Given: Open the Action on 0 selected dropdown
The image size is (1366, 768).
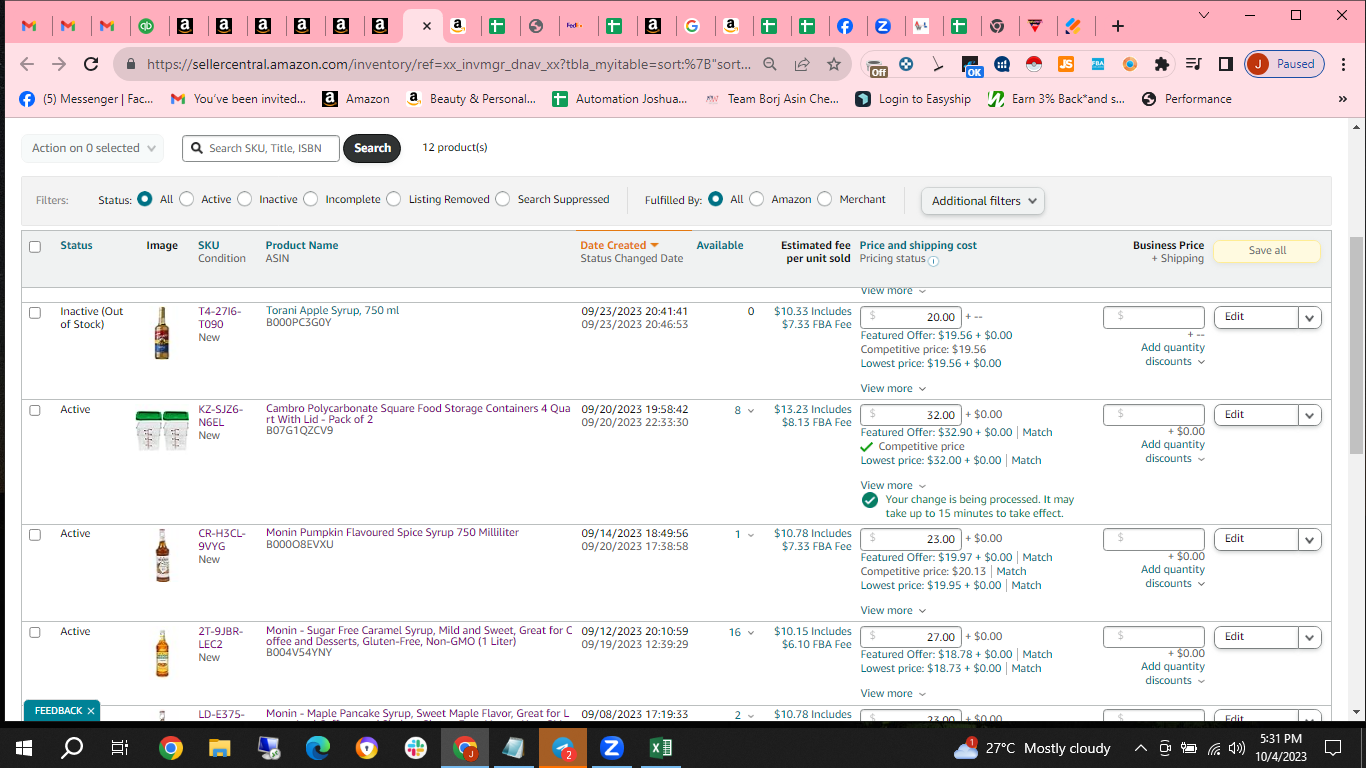Looking at the screenshot, I should click(x=93, y=148).
